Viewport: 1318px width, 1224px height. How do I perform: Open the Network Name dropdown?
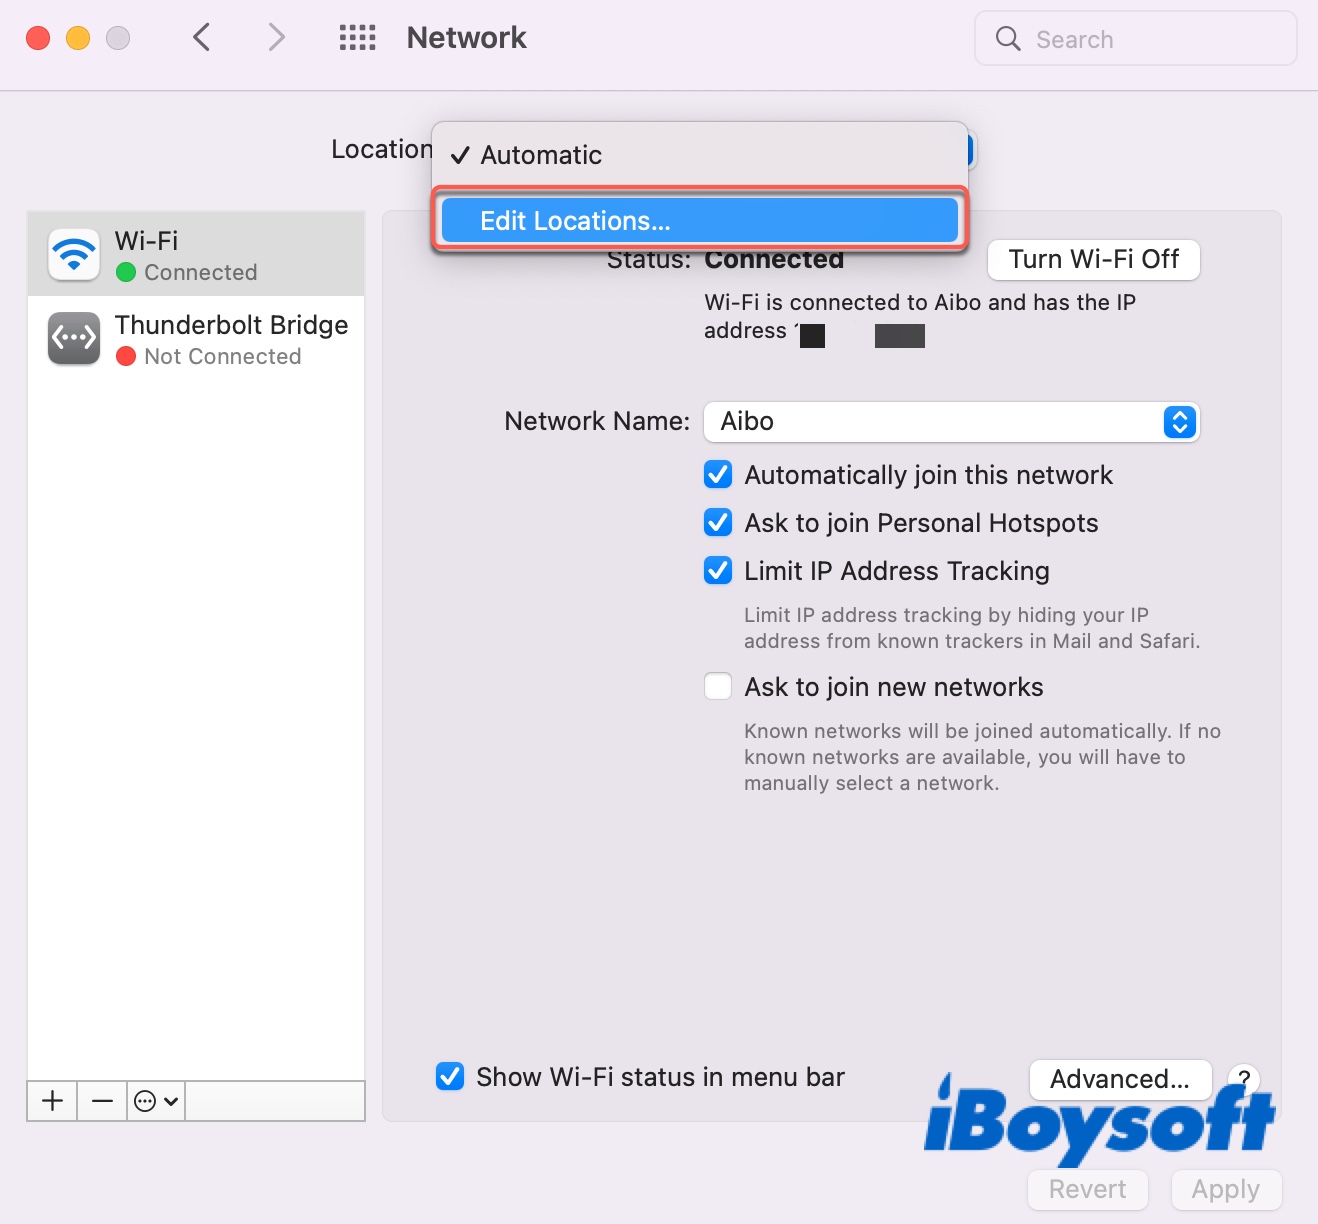click(1179, 422)
